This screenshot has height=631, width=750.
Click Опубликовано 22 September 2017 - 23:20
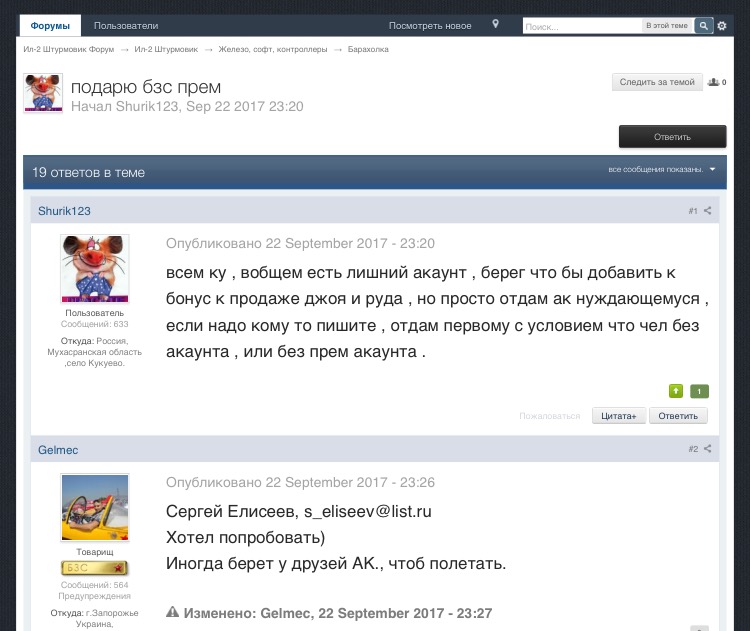(x=300, y=244)
